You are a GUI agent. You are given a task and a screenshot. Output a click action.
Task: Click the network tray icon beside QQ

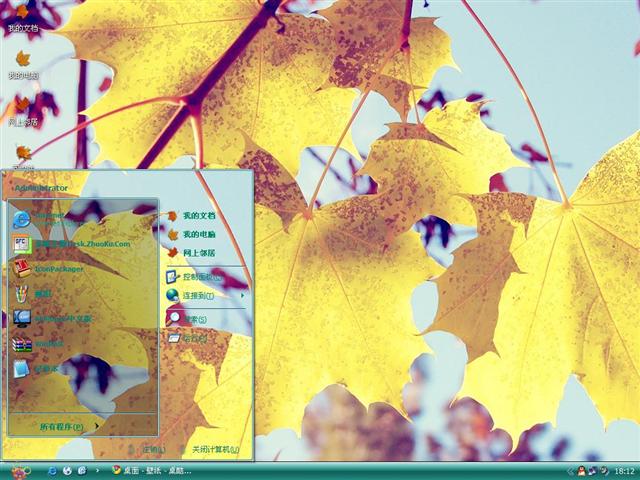(x=592, y=471)
